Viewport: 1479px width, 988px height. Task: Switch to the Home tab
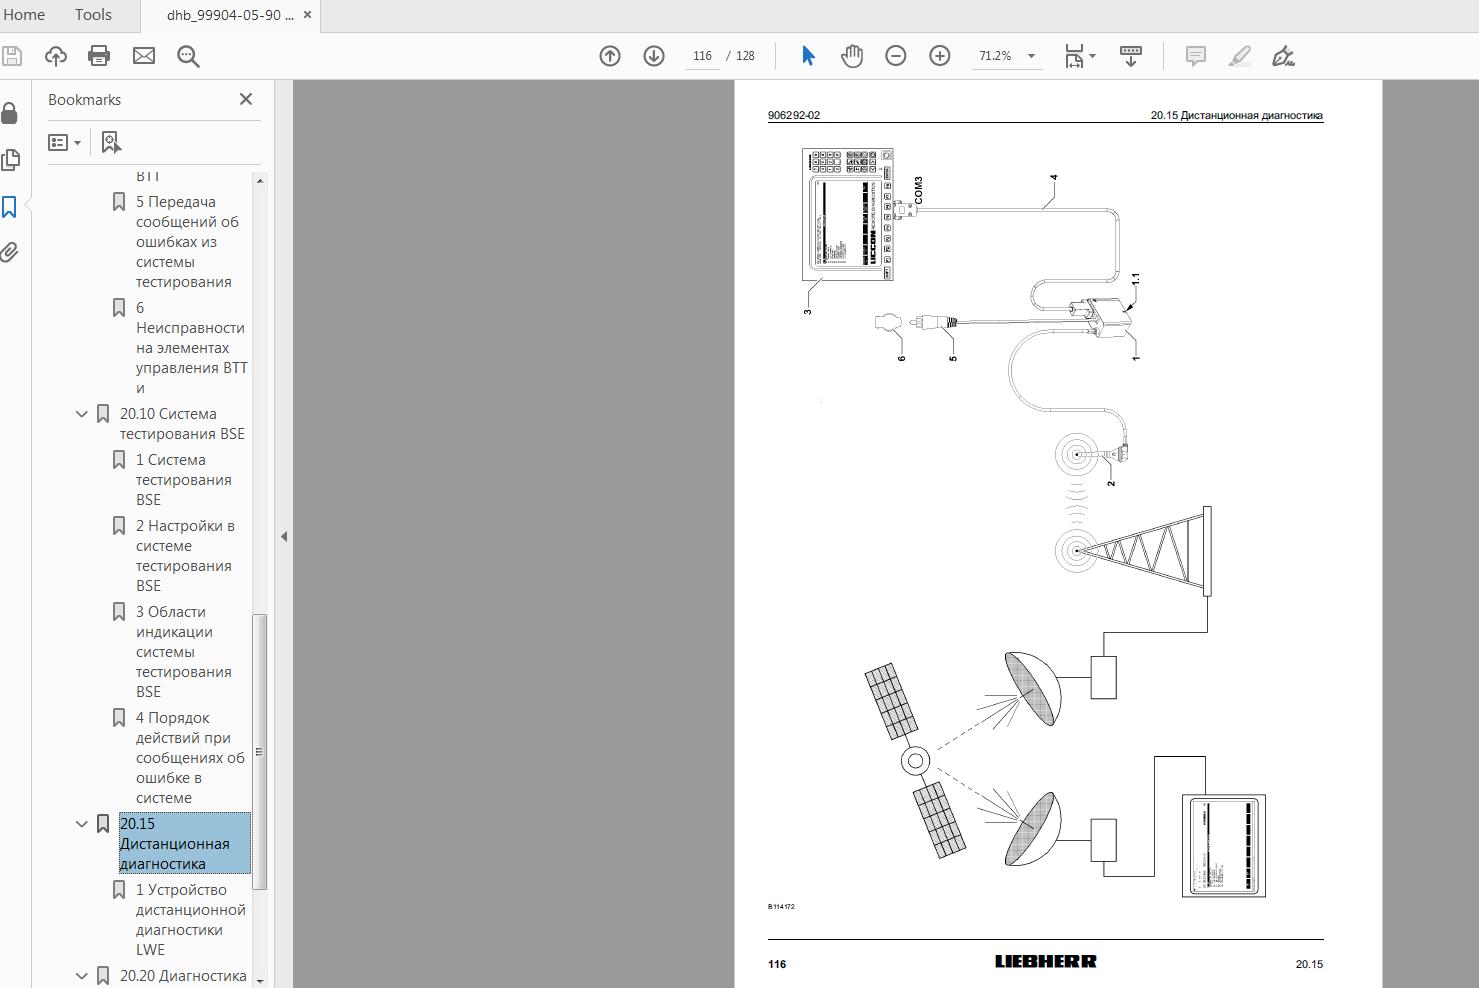[24, 15]
